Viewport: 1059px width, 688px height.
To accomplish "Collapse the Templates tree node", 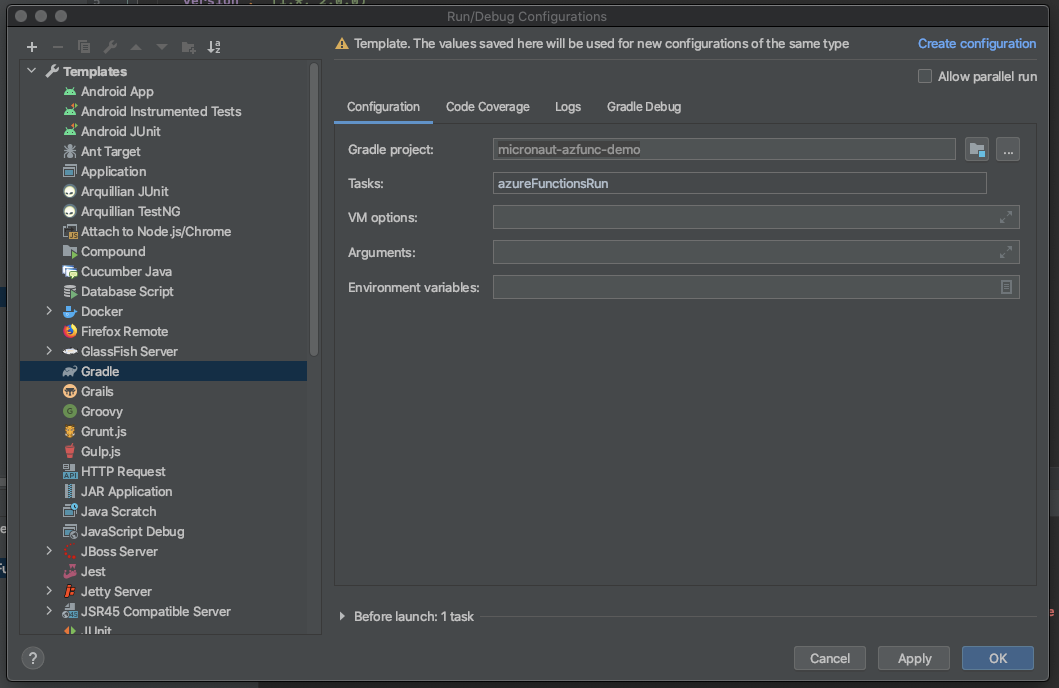I will tap(32, 71).
